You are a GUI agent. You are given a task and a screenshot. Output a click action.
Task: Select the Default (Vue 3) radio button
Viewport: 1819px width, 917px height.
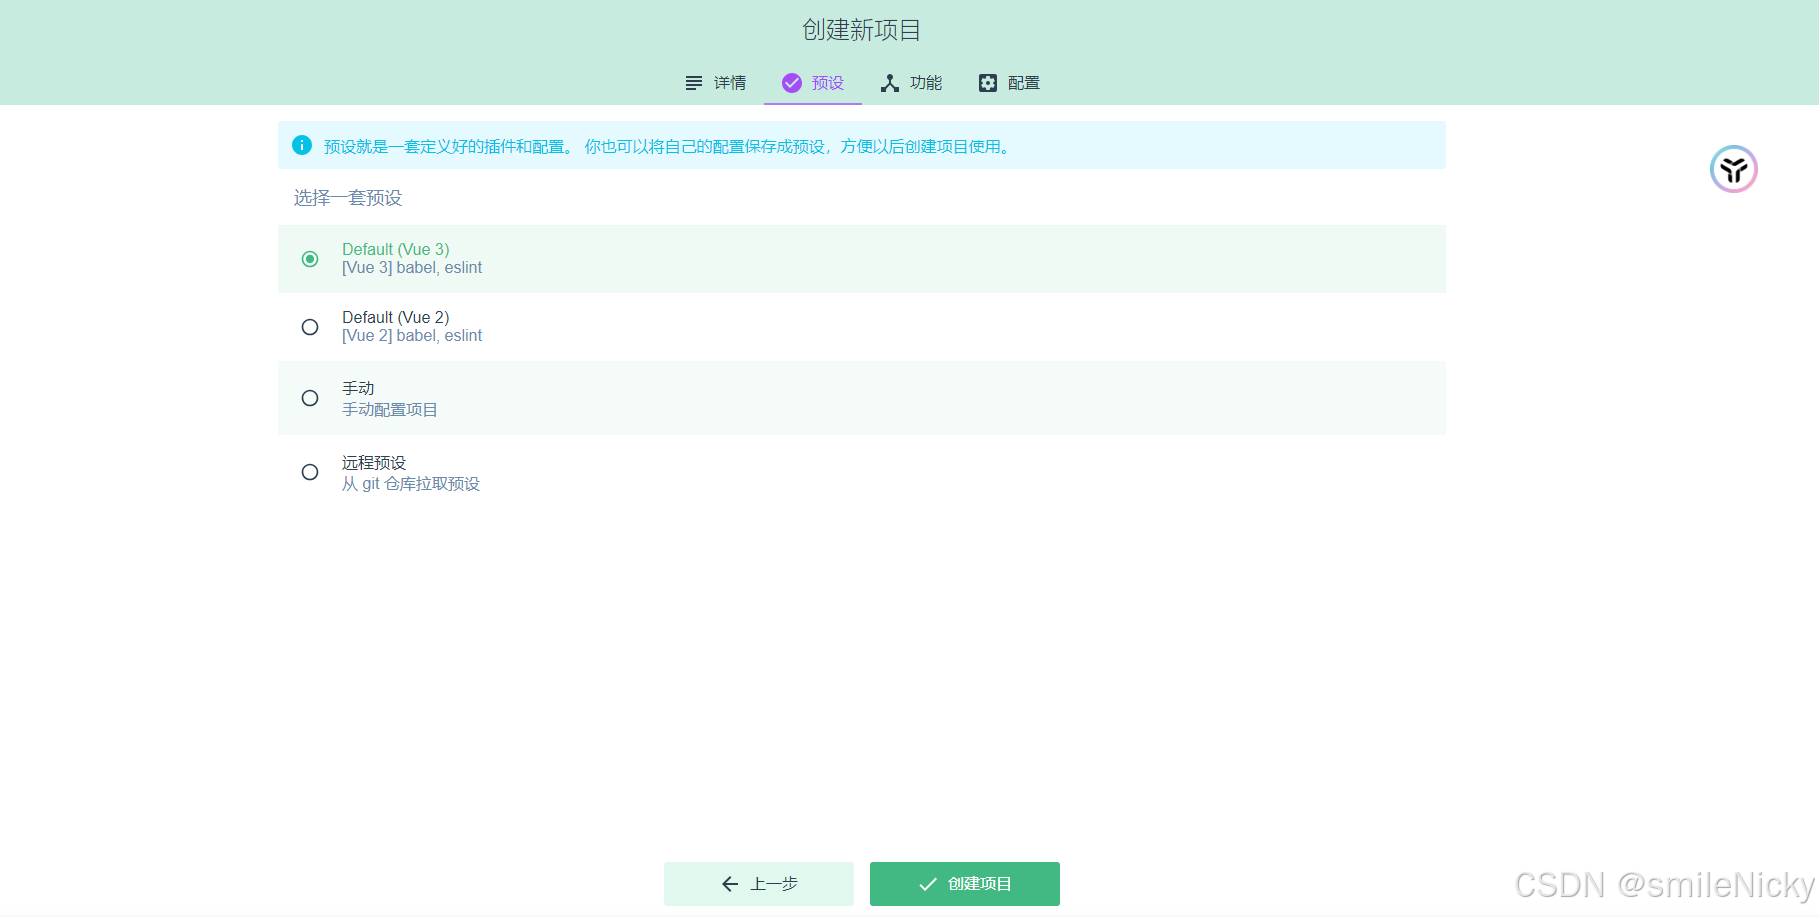[310, 259]
